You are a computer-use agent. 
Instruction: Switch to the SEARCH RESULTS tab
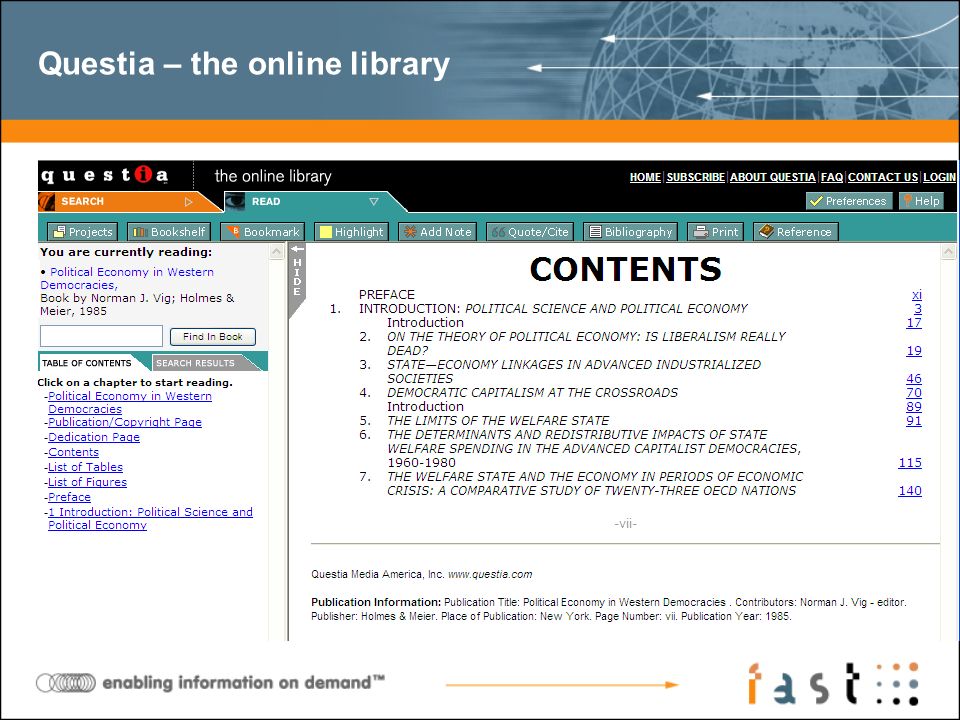tap(196, 363)
